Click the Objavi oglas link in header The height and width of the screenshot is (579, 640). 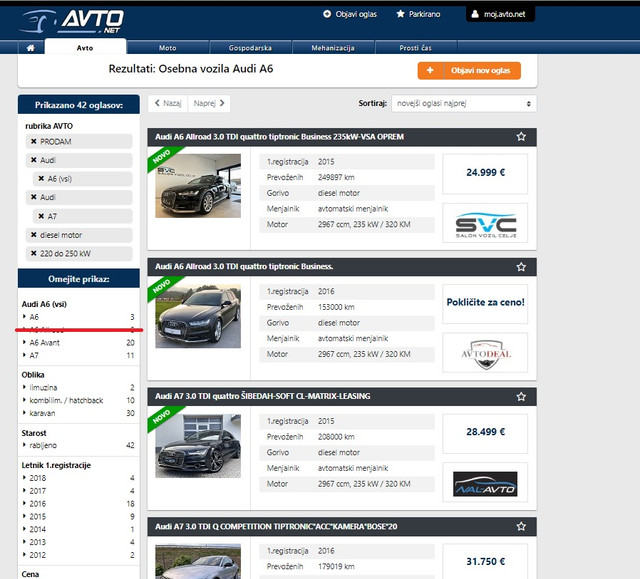(350, 14)
